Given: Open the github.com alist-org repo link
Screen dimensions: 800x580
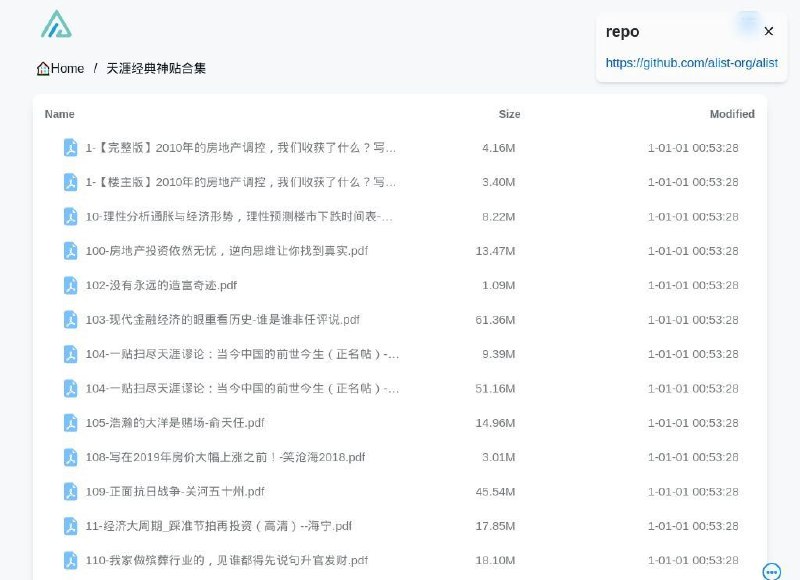Looking at the screenshot, I should [691, 62].
